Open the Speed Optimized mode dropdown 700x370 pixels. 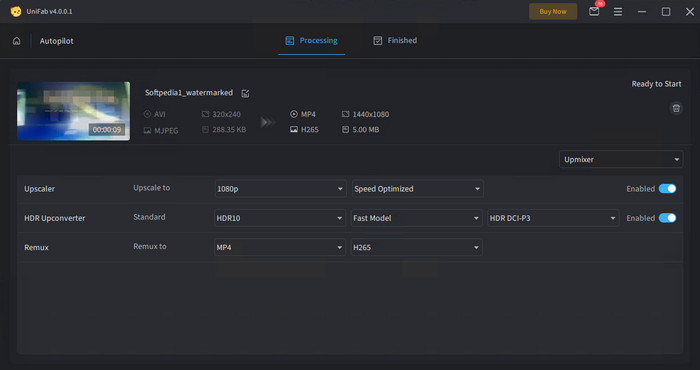(417, 189)
